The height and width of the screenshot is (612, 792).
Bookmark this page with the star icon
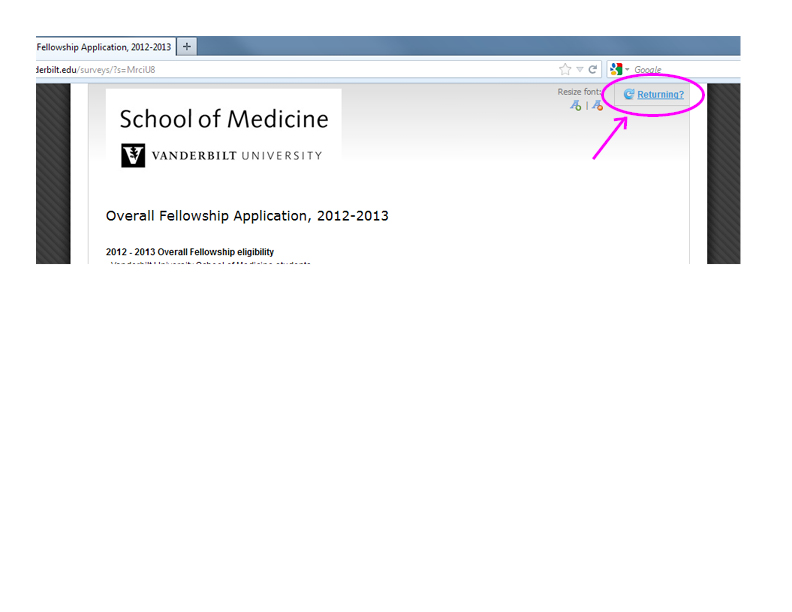click(x=565, y=69)
